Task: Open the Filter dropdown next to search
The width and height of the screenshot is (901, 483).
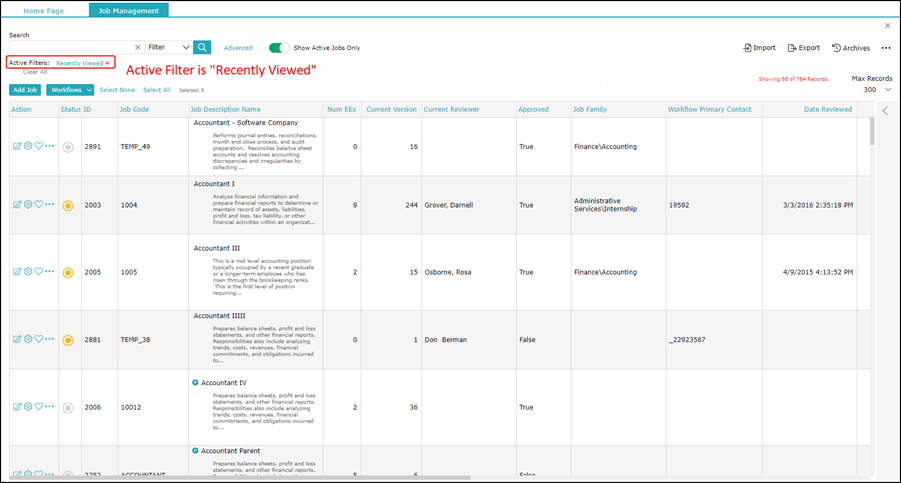Action: (168, 47)
